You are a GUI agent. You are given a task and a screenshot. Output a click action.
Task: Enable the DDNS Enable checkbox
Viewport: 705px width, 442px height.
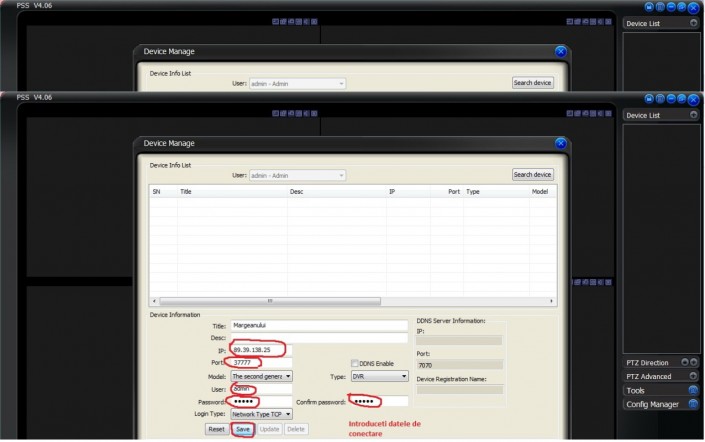(355, 363)
